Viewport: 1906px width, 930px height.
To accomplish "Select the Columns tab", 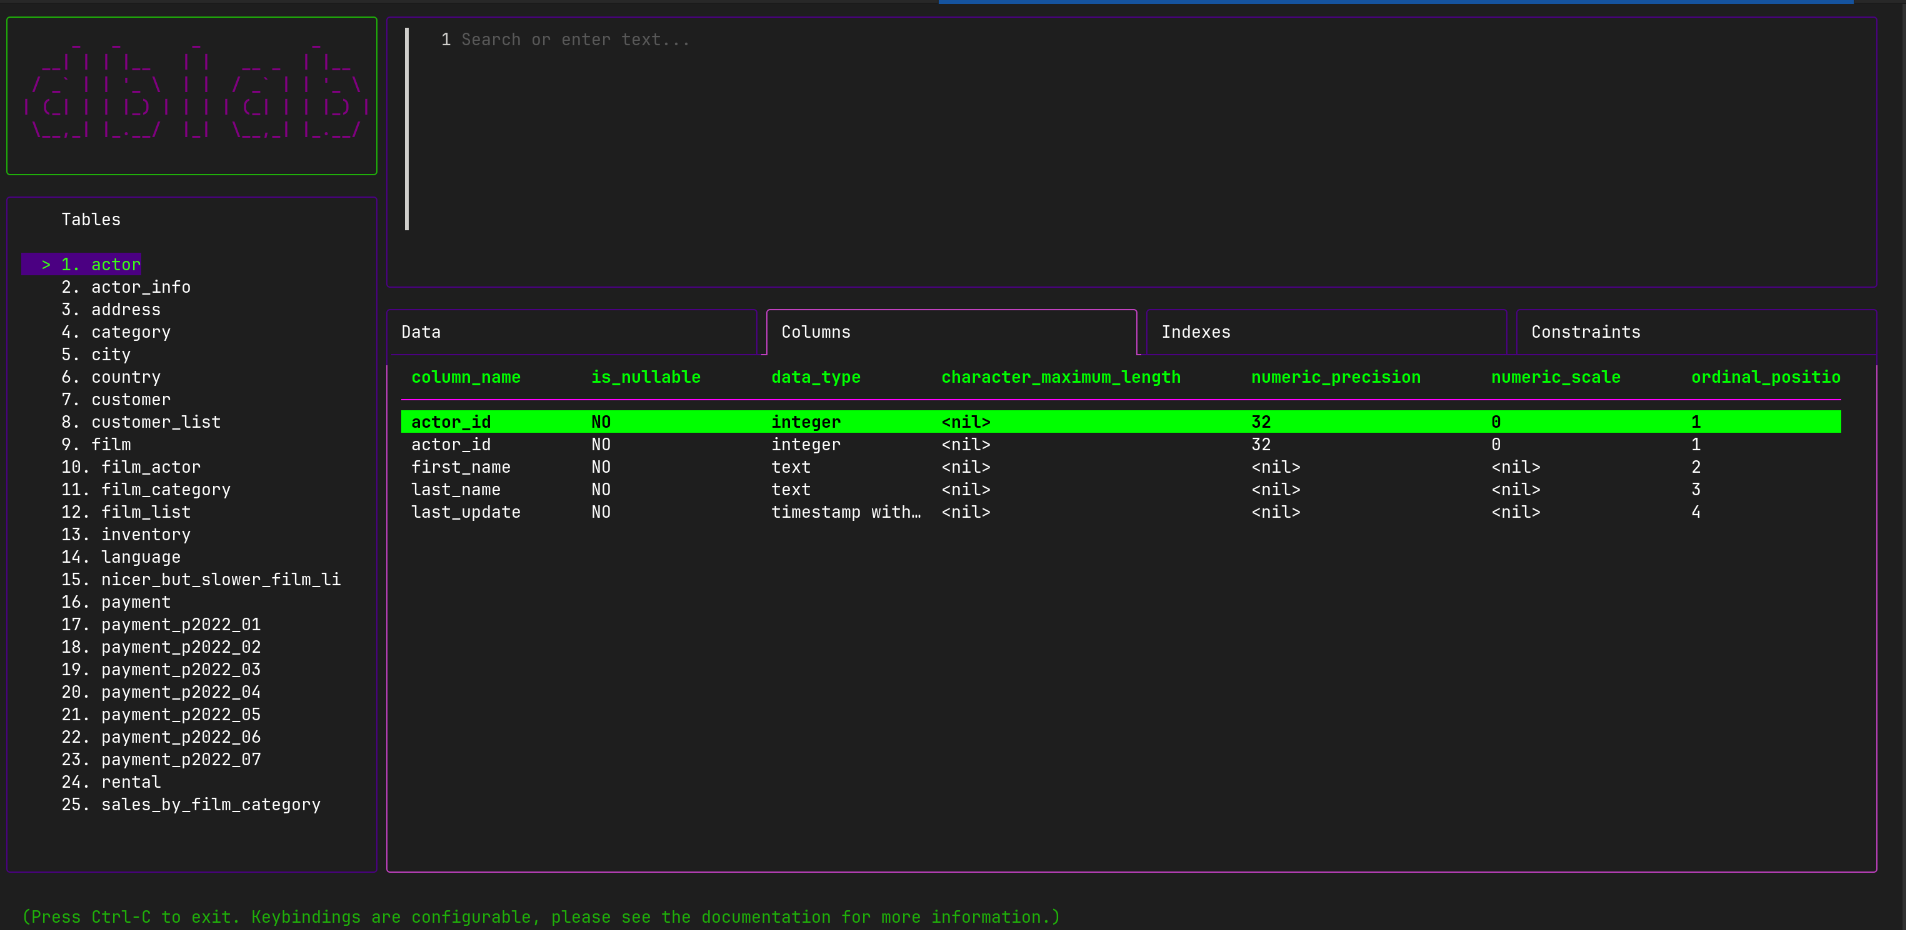I will point(951,332).
